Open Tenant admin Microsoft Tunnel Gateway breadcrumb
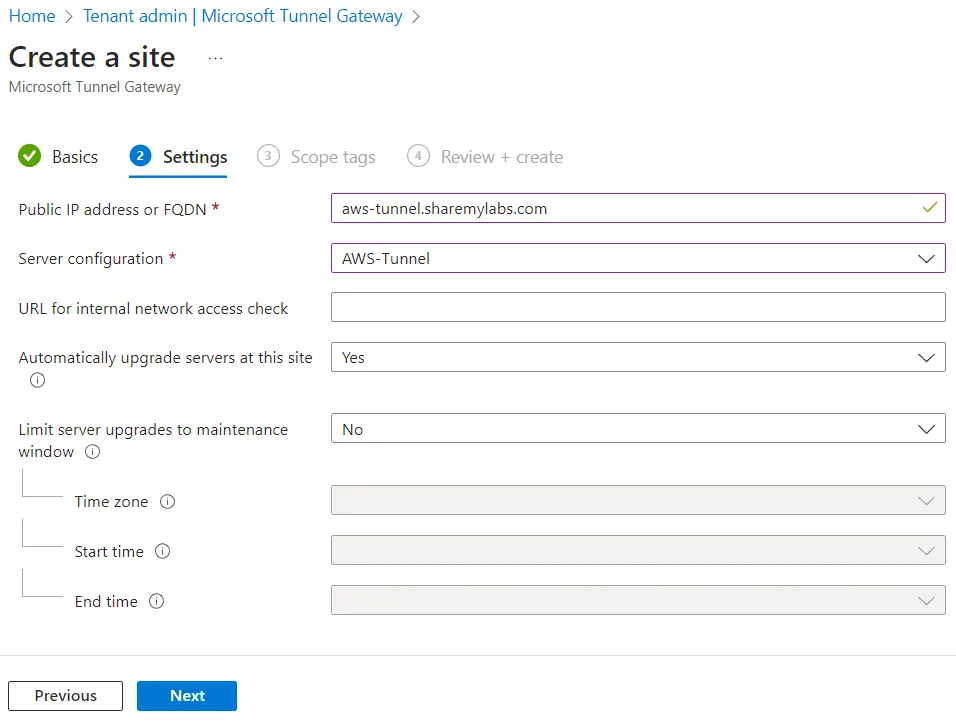Screen dimensions: 956x723 click(243, 16)
